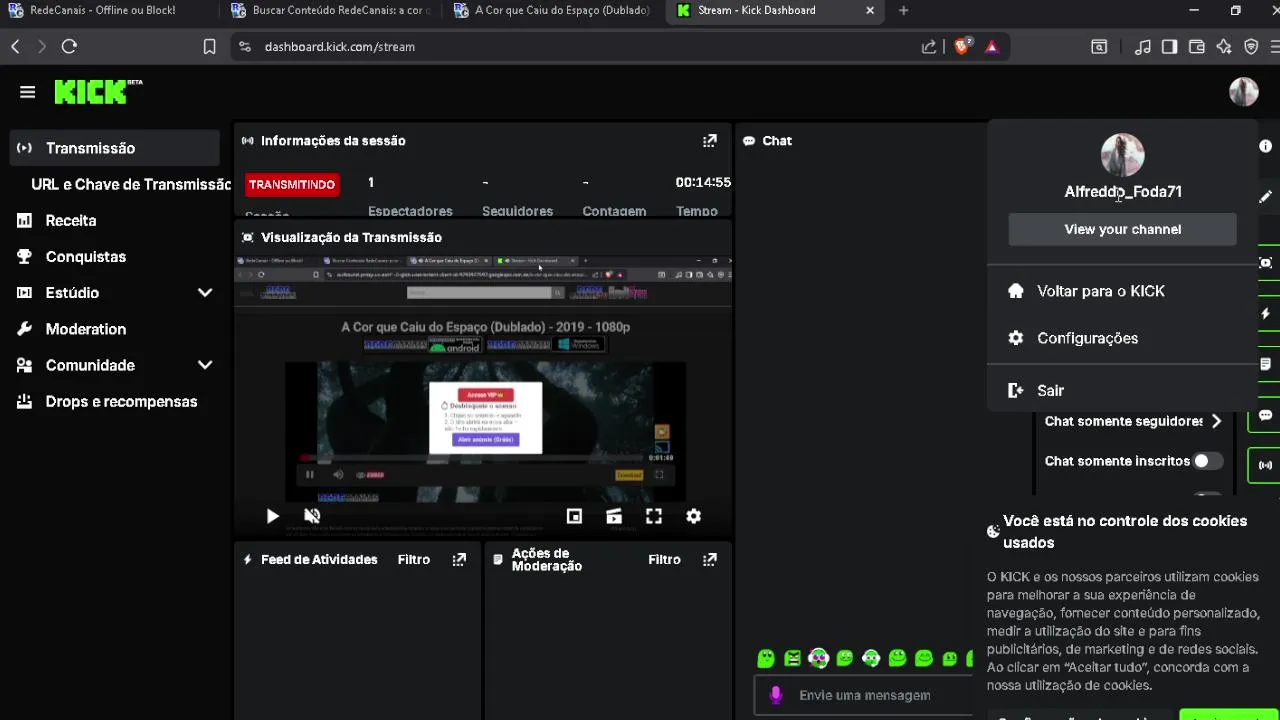The image size is (1280, 720).
Task: Pop out Informações da sessão panel
Action: [710, 141]
